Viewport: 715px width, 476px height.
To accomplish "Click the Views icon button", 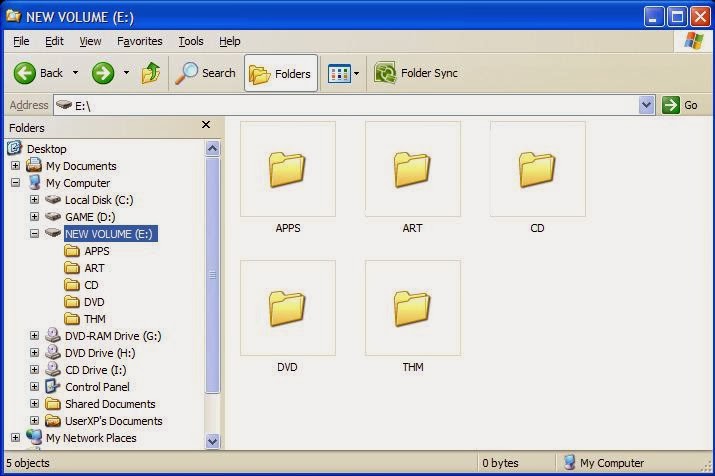I will click(x=339, y=73).
